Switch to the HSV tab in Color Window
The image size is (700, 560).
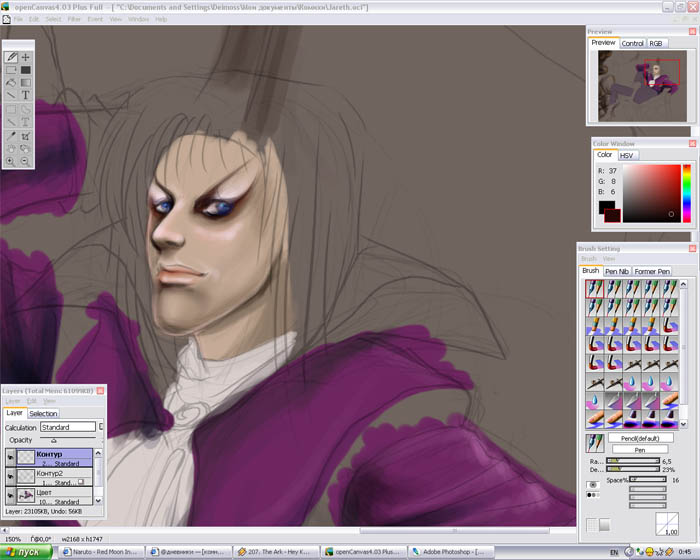pyautogui.click(x=627, y=155)
